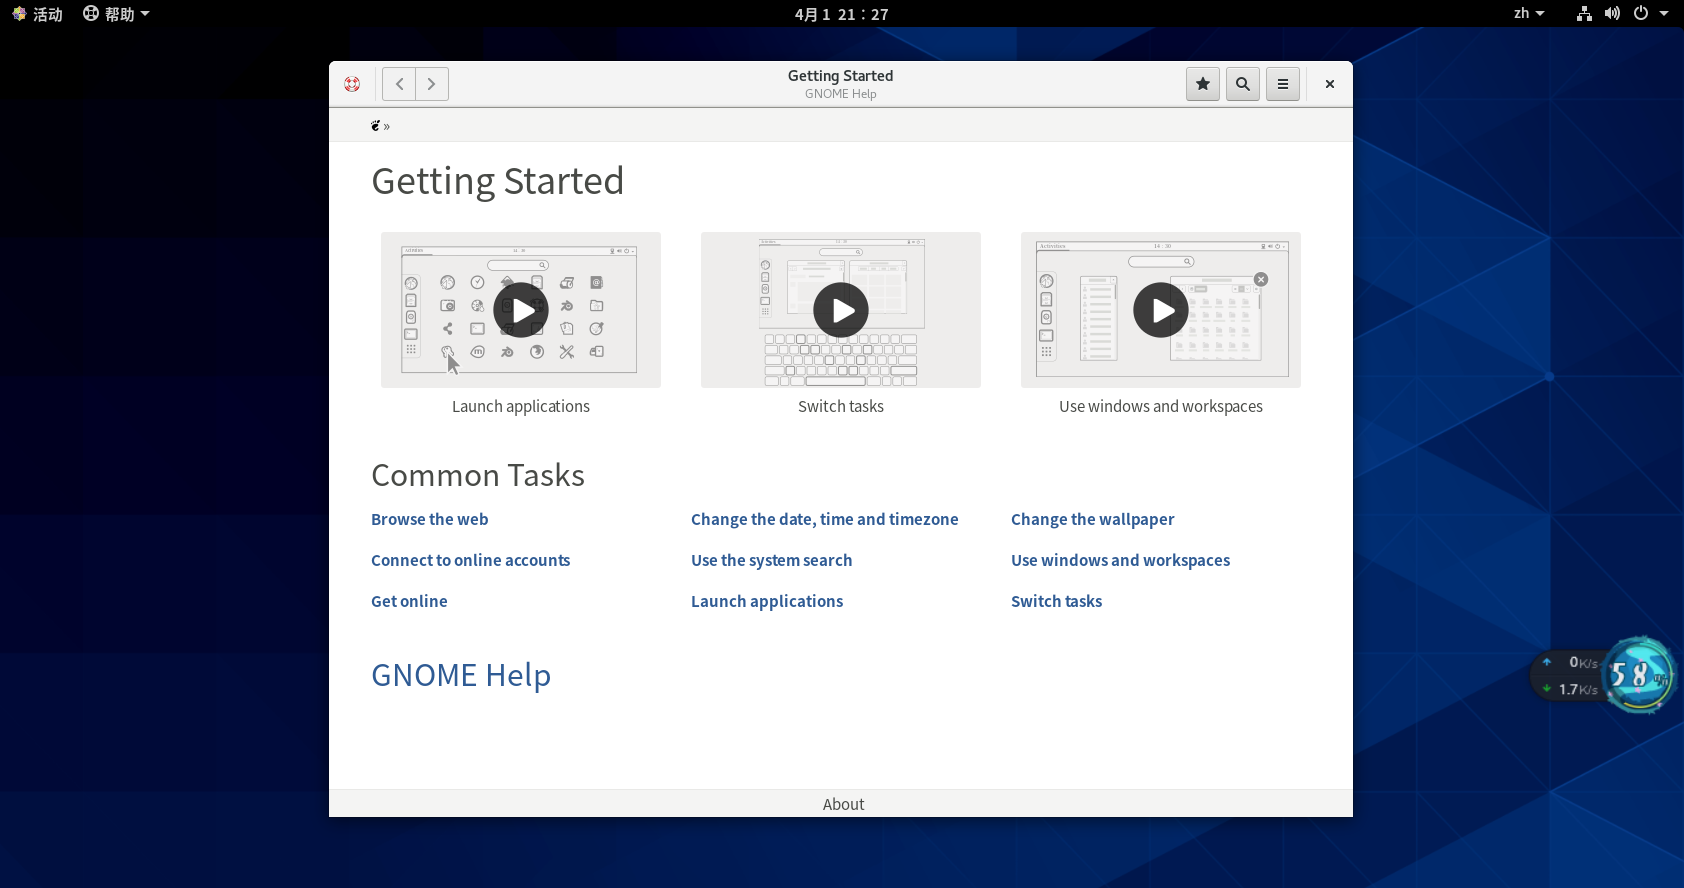The image size is (1684, 888).
Task: Open the 帮助 application menu
Action: click(116, 14)
